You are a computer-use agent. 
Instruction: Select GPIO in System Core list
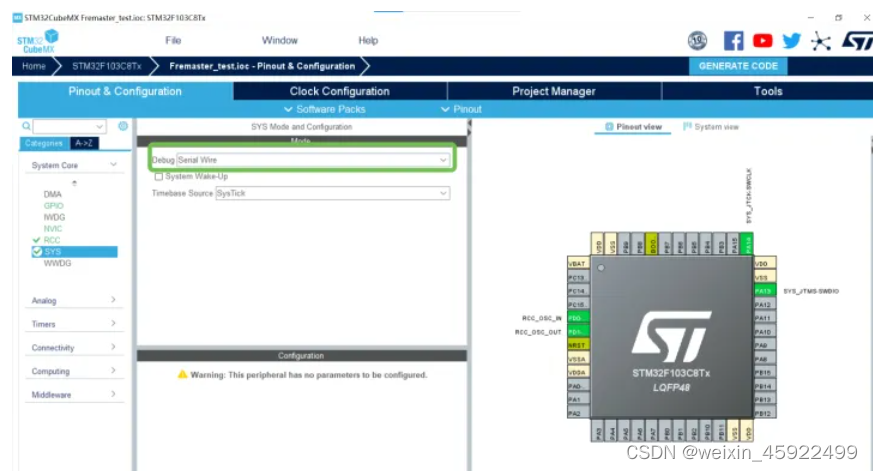pyautogui.click(x=53, y=205)
